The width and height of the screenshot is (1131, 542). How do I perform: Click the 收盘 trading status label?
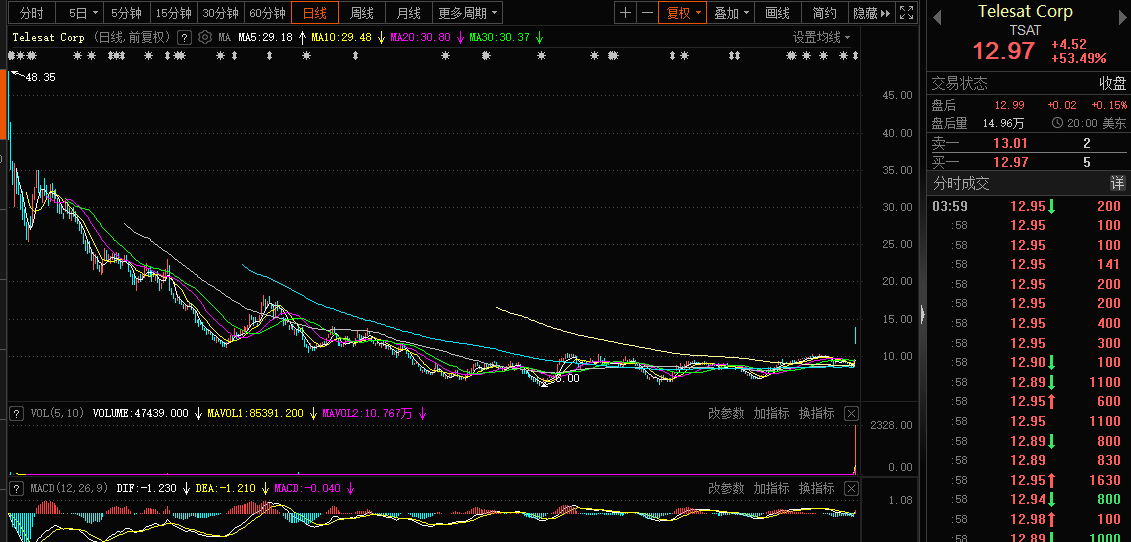pyautogui.click(x=1112, y=84)
